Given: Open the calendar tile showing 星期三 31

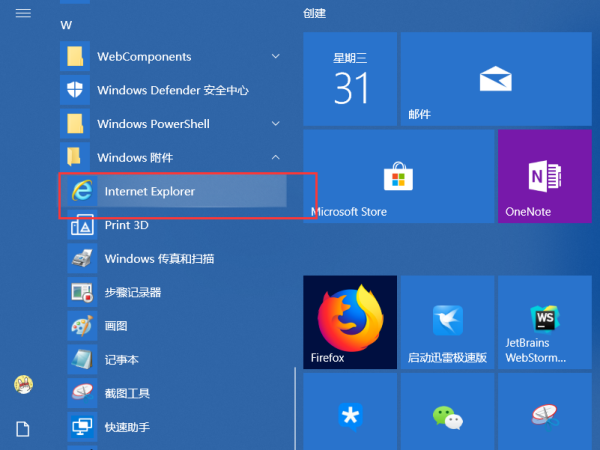Looking at the screenshot, I should [350, 79].
